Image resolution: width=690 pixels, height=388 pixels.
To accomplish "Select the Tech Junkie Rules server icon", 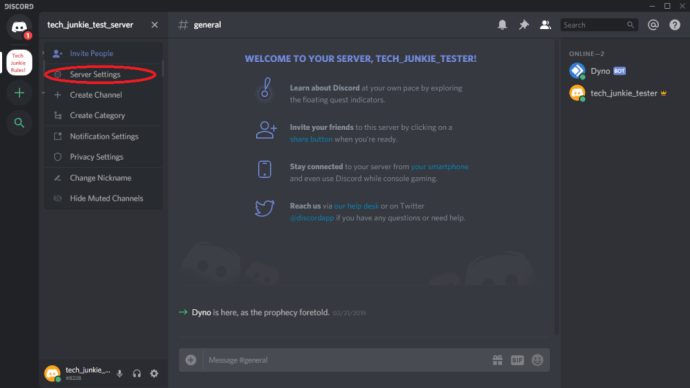I will [x=19, y=62].
